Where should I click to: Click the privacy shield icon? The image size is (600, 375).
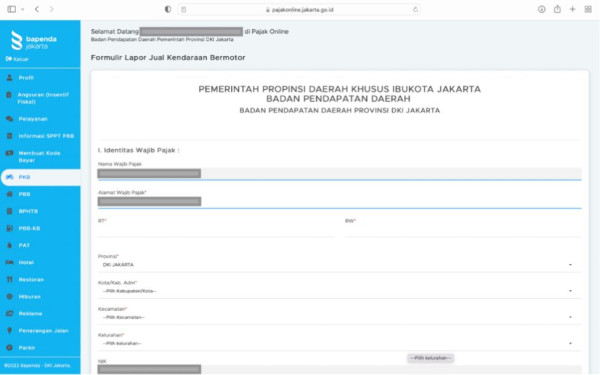(168, 9)
